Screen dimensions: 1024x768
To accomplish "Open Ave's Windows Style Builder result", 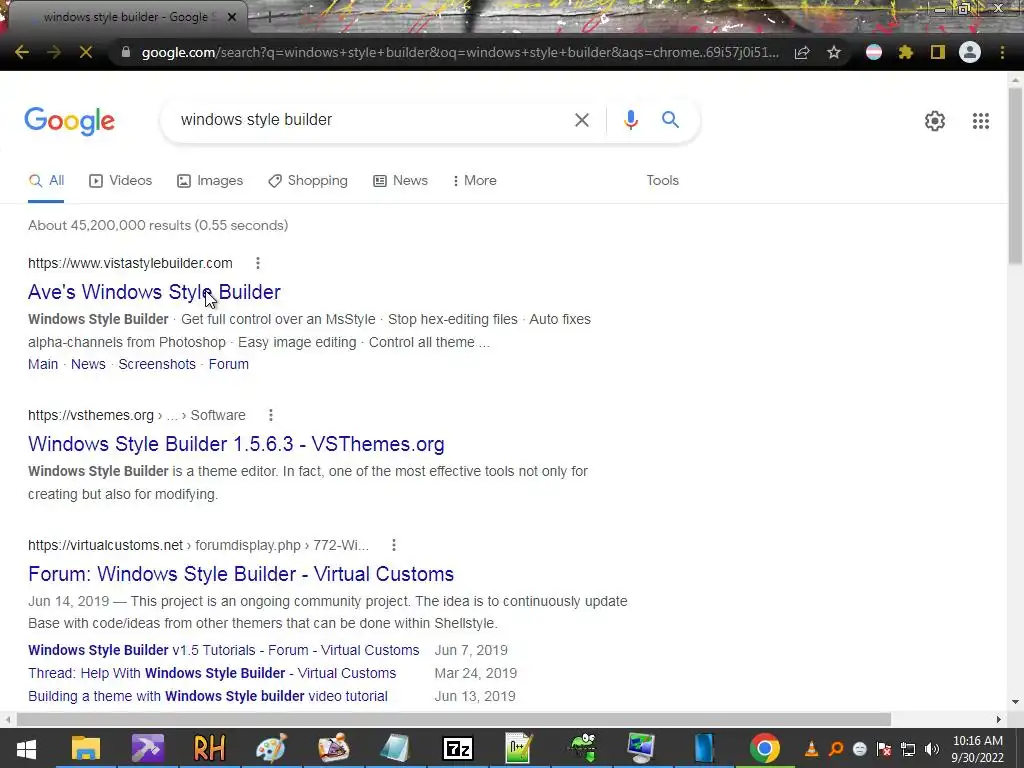I will click(x=154, y=292).
